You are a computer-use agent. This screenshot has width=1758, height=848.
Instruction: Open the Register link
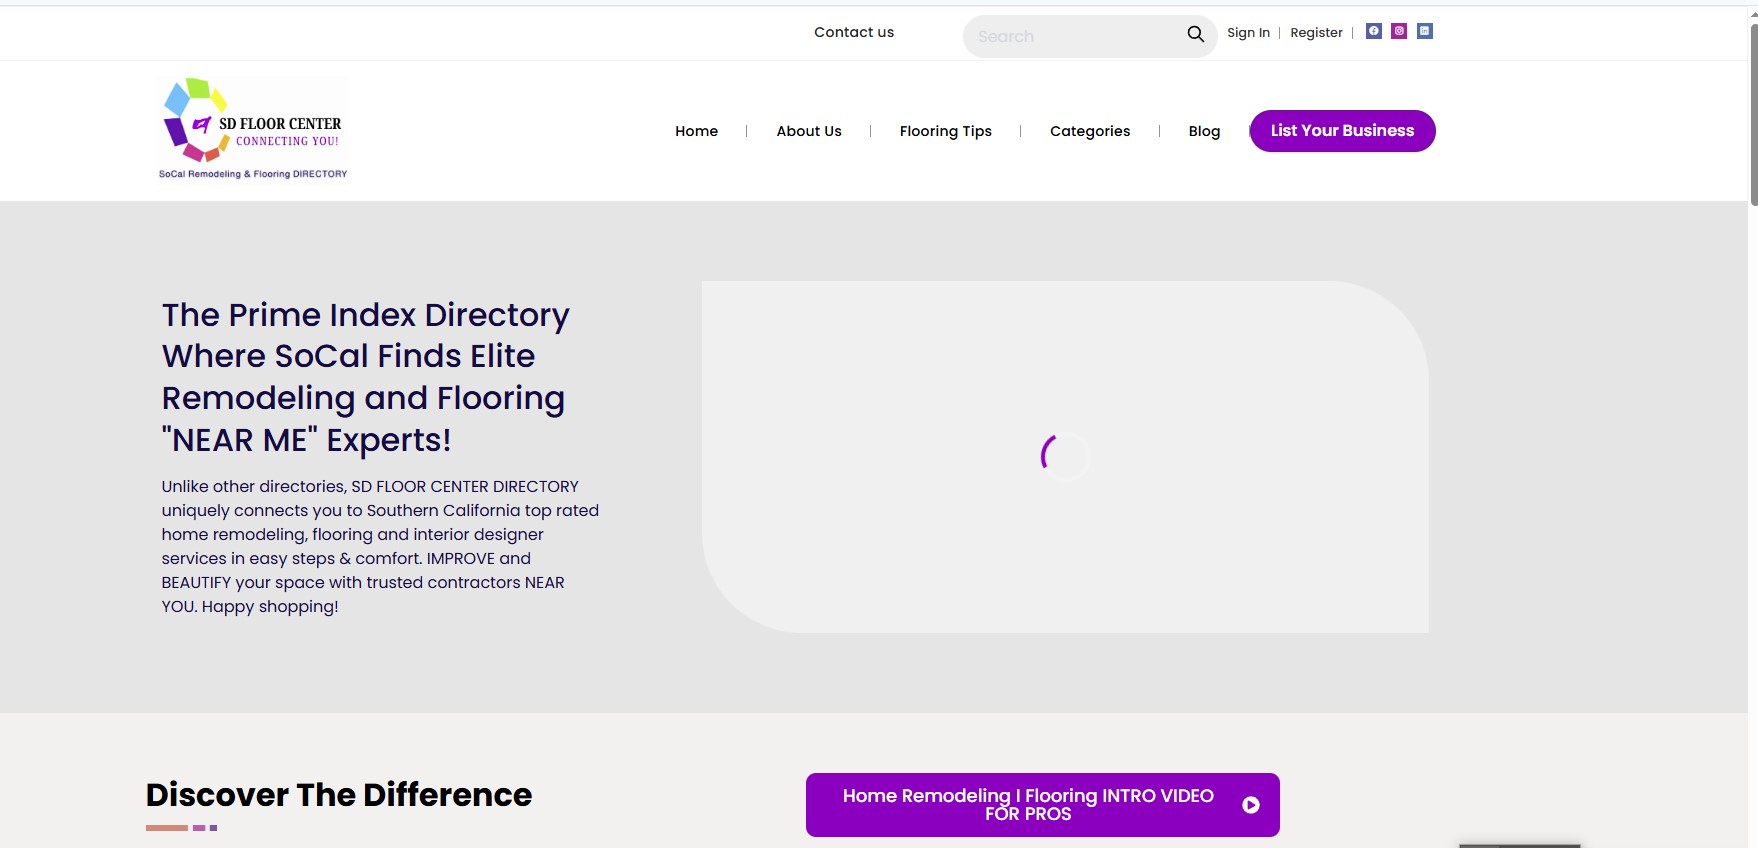(1316, 33)
